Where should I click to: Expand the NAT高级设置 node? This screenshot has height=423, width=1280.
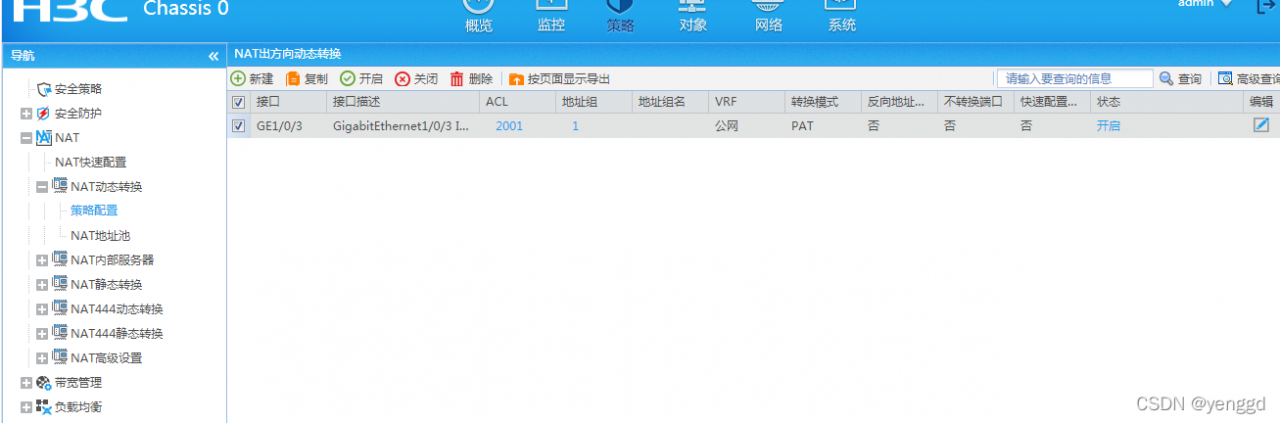(42, 358)
